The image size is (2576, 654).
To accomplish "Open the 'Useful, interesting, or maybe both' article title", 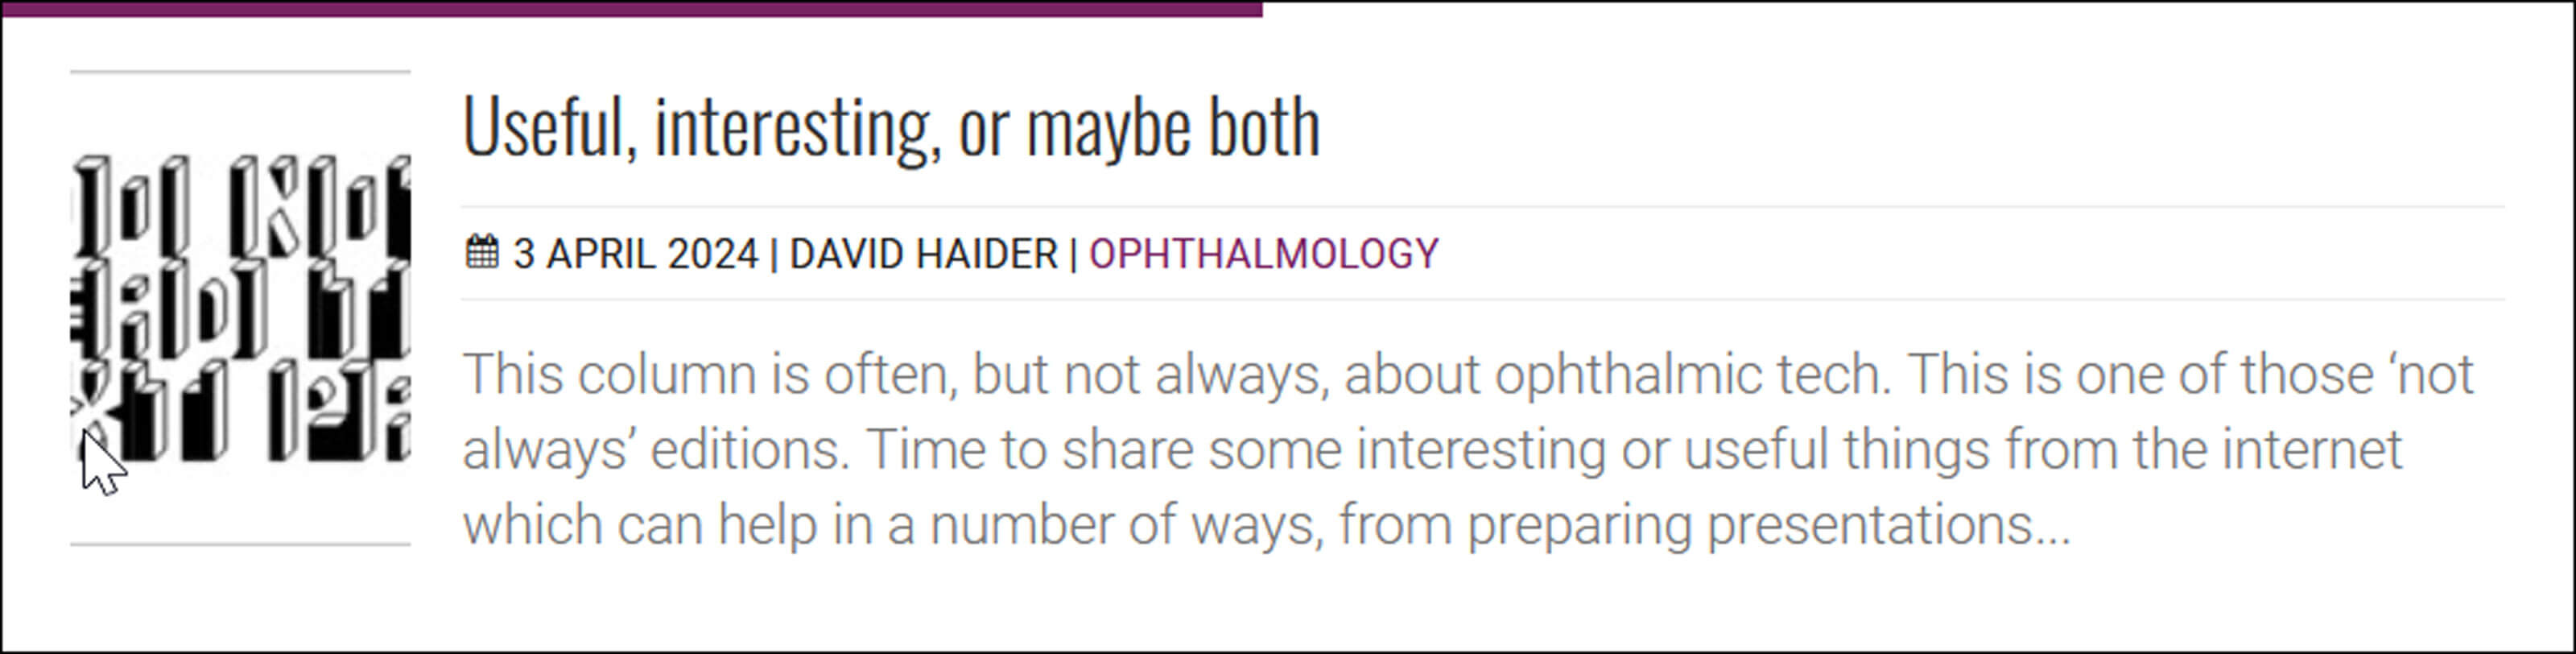I will [891, 127].
